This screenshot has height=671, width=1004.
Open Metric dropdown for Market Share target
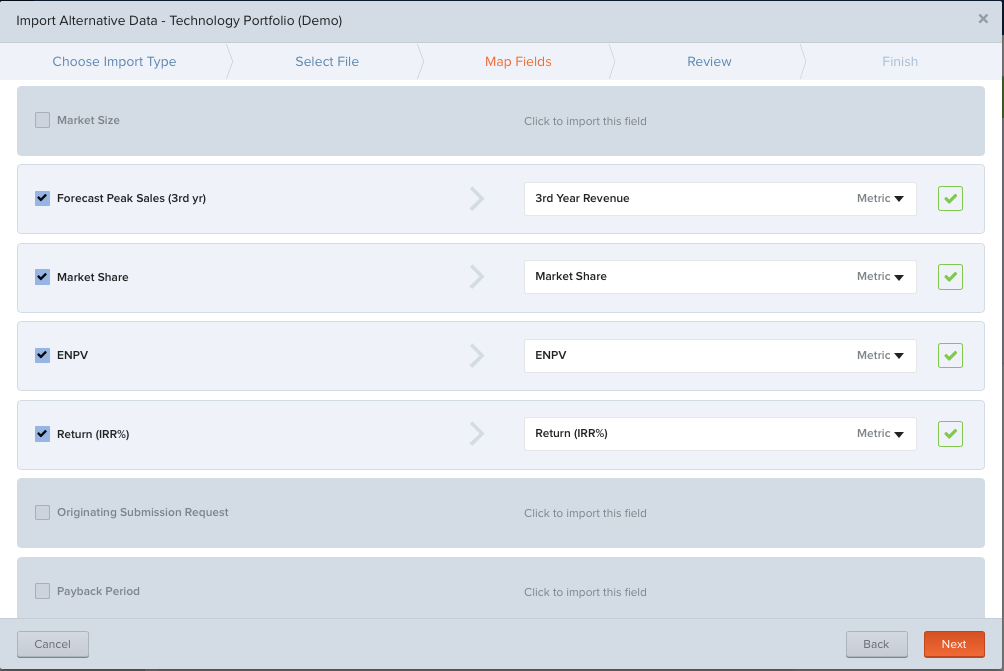[x=880, y=277]
